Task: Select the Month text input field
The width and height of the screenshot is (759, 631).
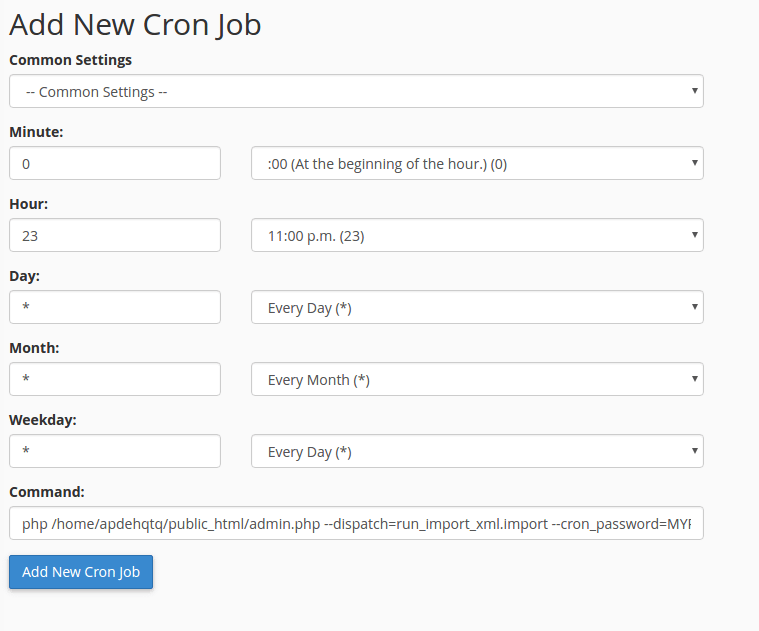Action: 115,379
